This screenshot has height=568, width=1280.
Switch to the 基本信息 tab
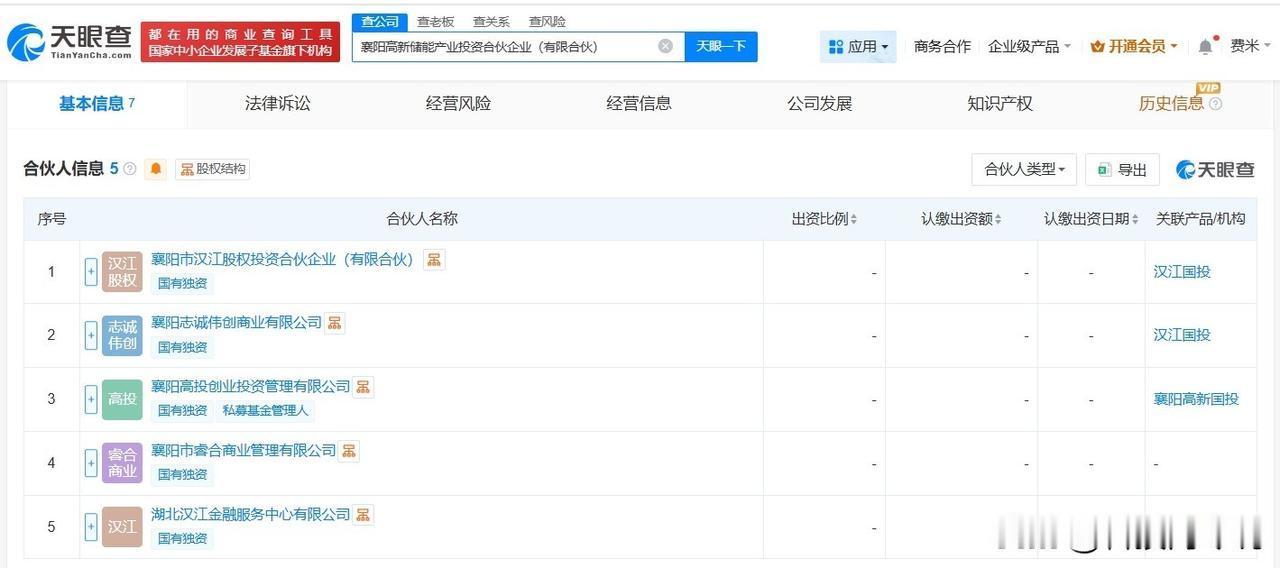tap(96, 103)
